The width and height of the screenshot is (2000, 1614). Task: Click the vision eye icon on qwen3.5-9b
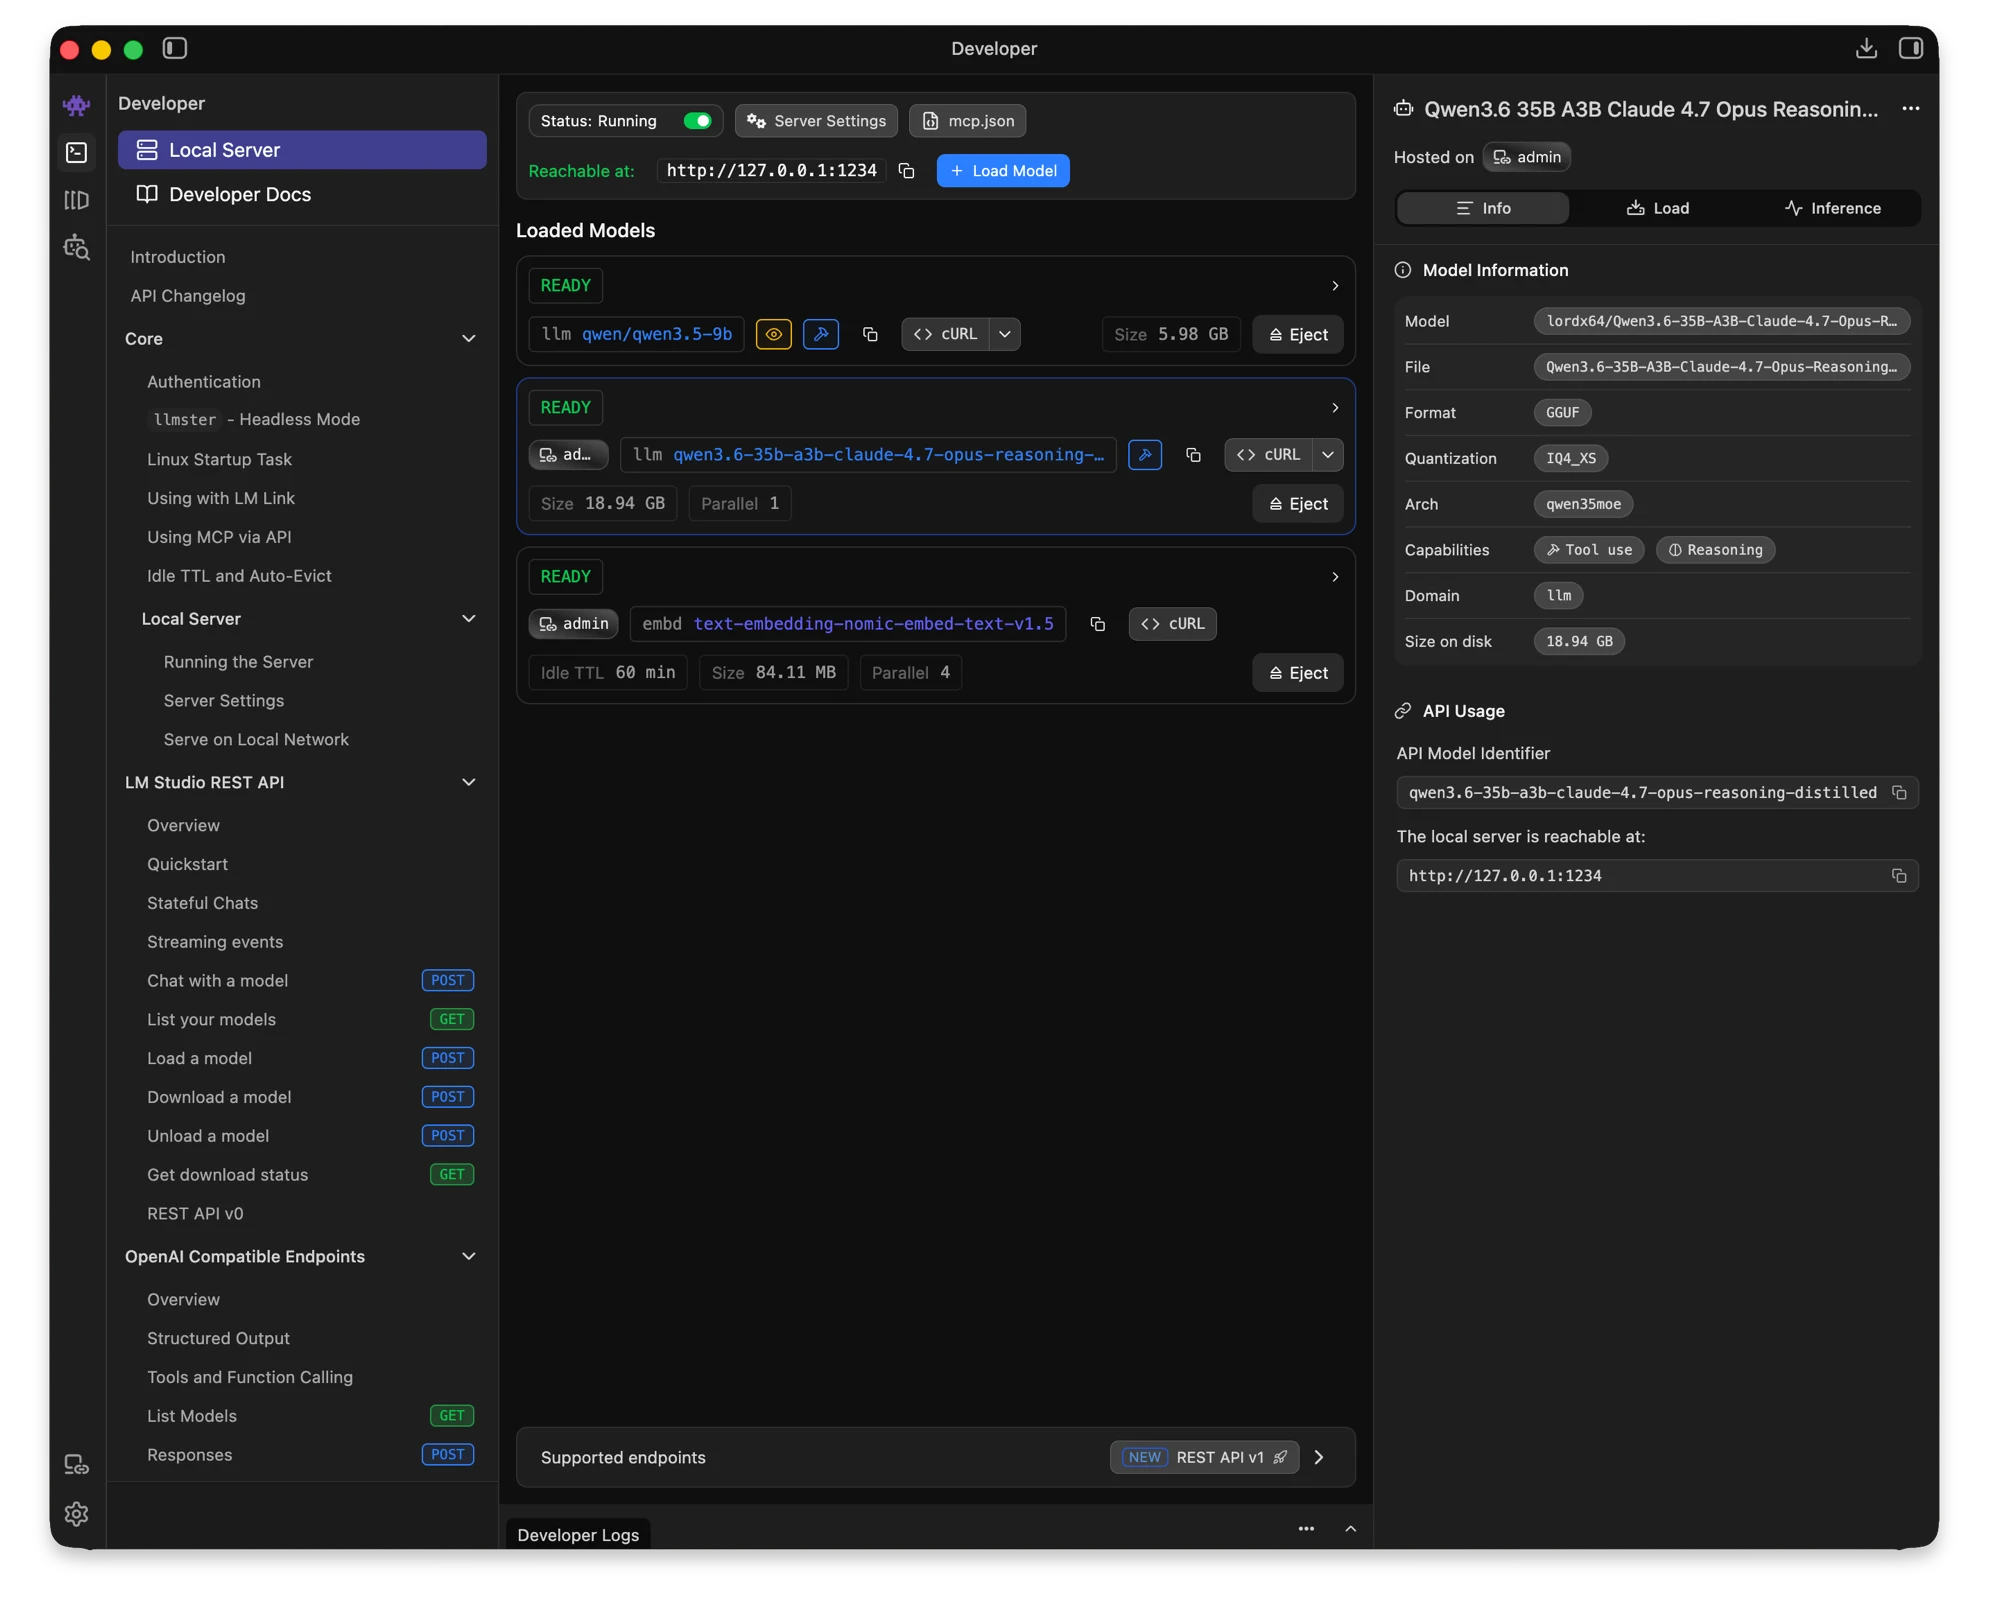point(774,334)
